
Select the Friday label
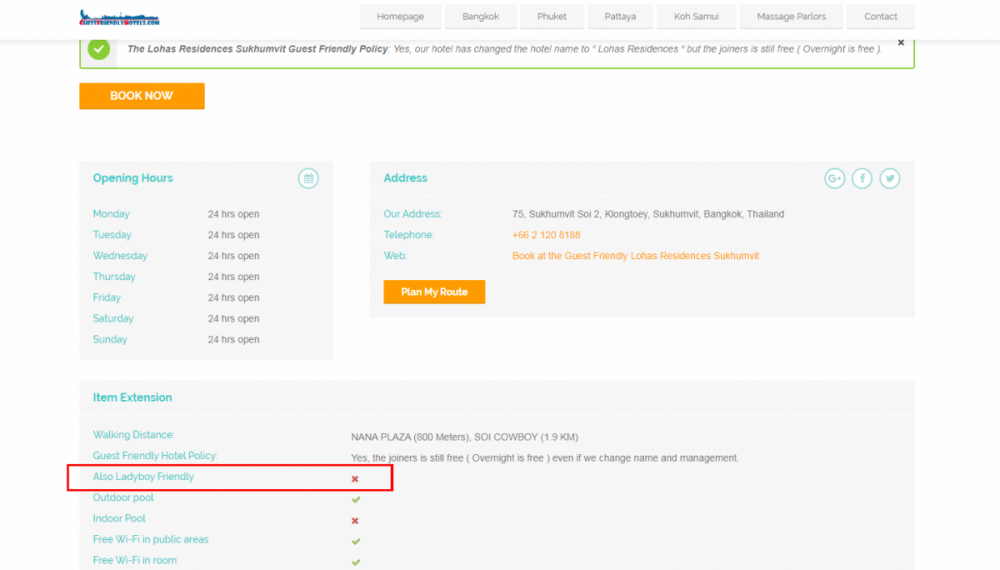point(107,298)
